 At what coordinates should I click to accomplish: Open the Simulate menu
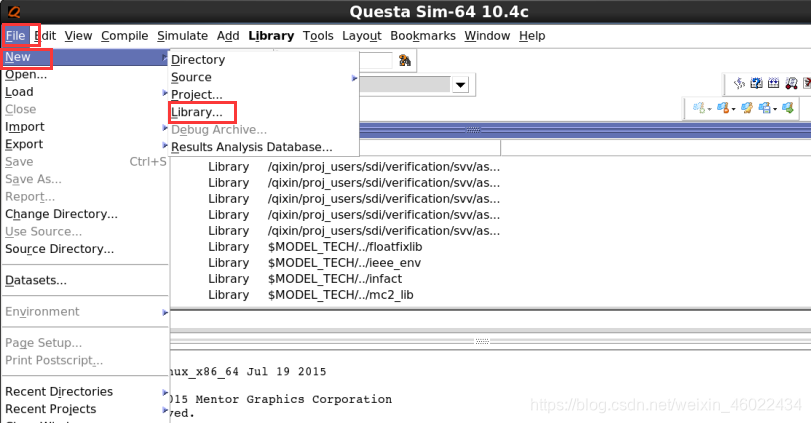point(183,36)
